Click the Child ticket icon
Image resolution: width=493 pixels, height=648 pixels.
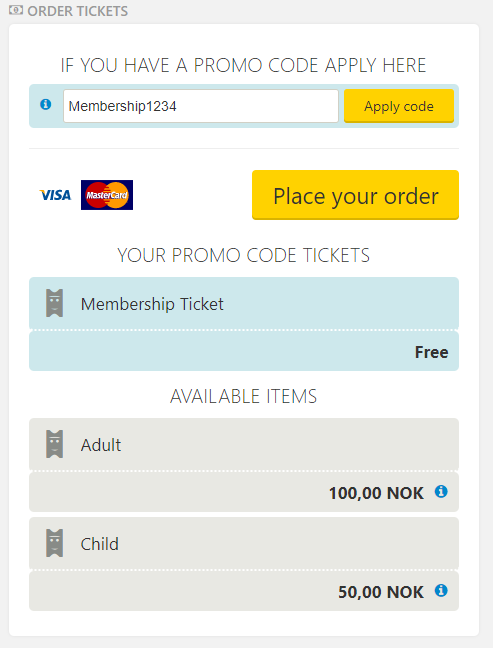pyautogui.click(x=55, y=543)
